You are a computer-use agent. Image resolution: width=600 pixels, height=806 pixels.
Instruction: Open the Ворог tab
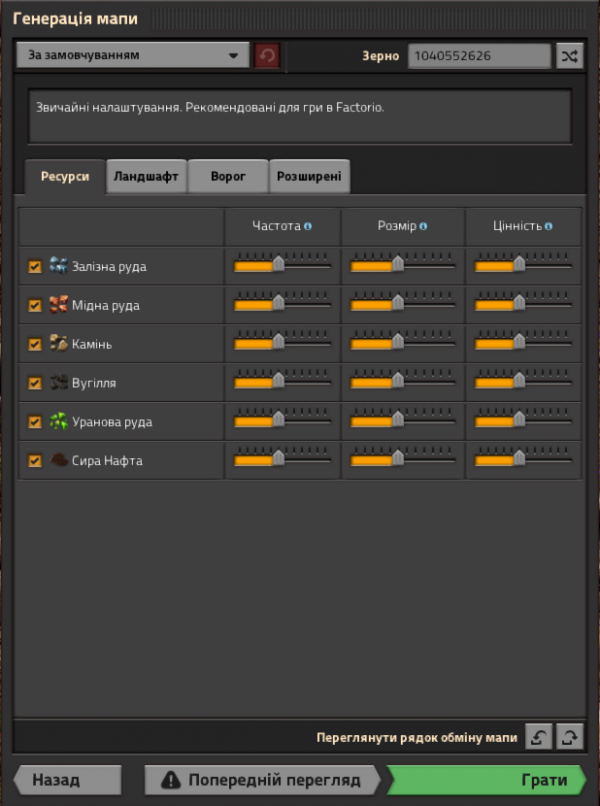click(228, 176)
